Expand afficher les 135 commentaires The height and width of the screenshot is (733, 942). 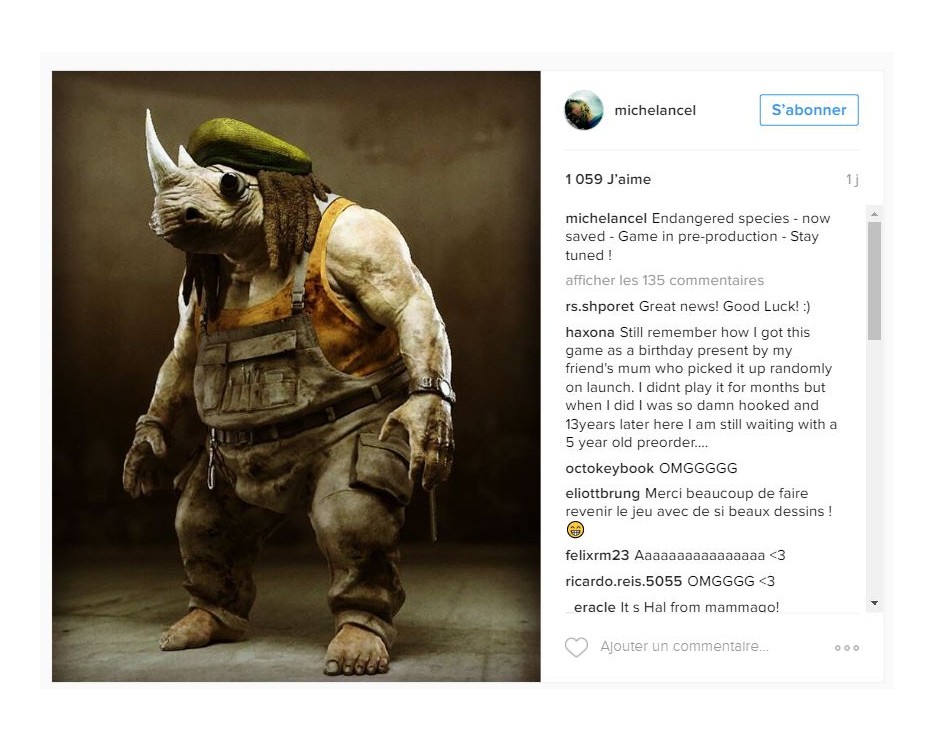click(664, 280)
